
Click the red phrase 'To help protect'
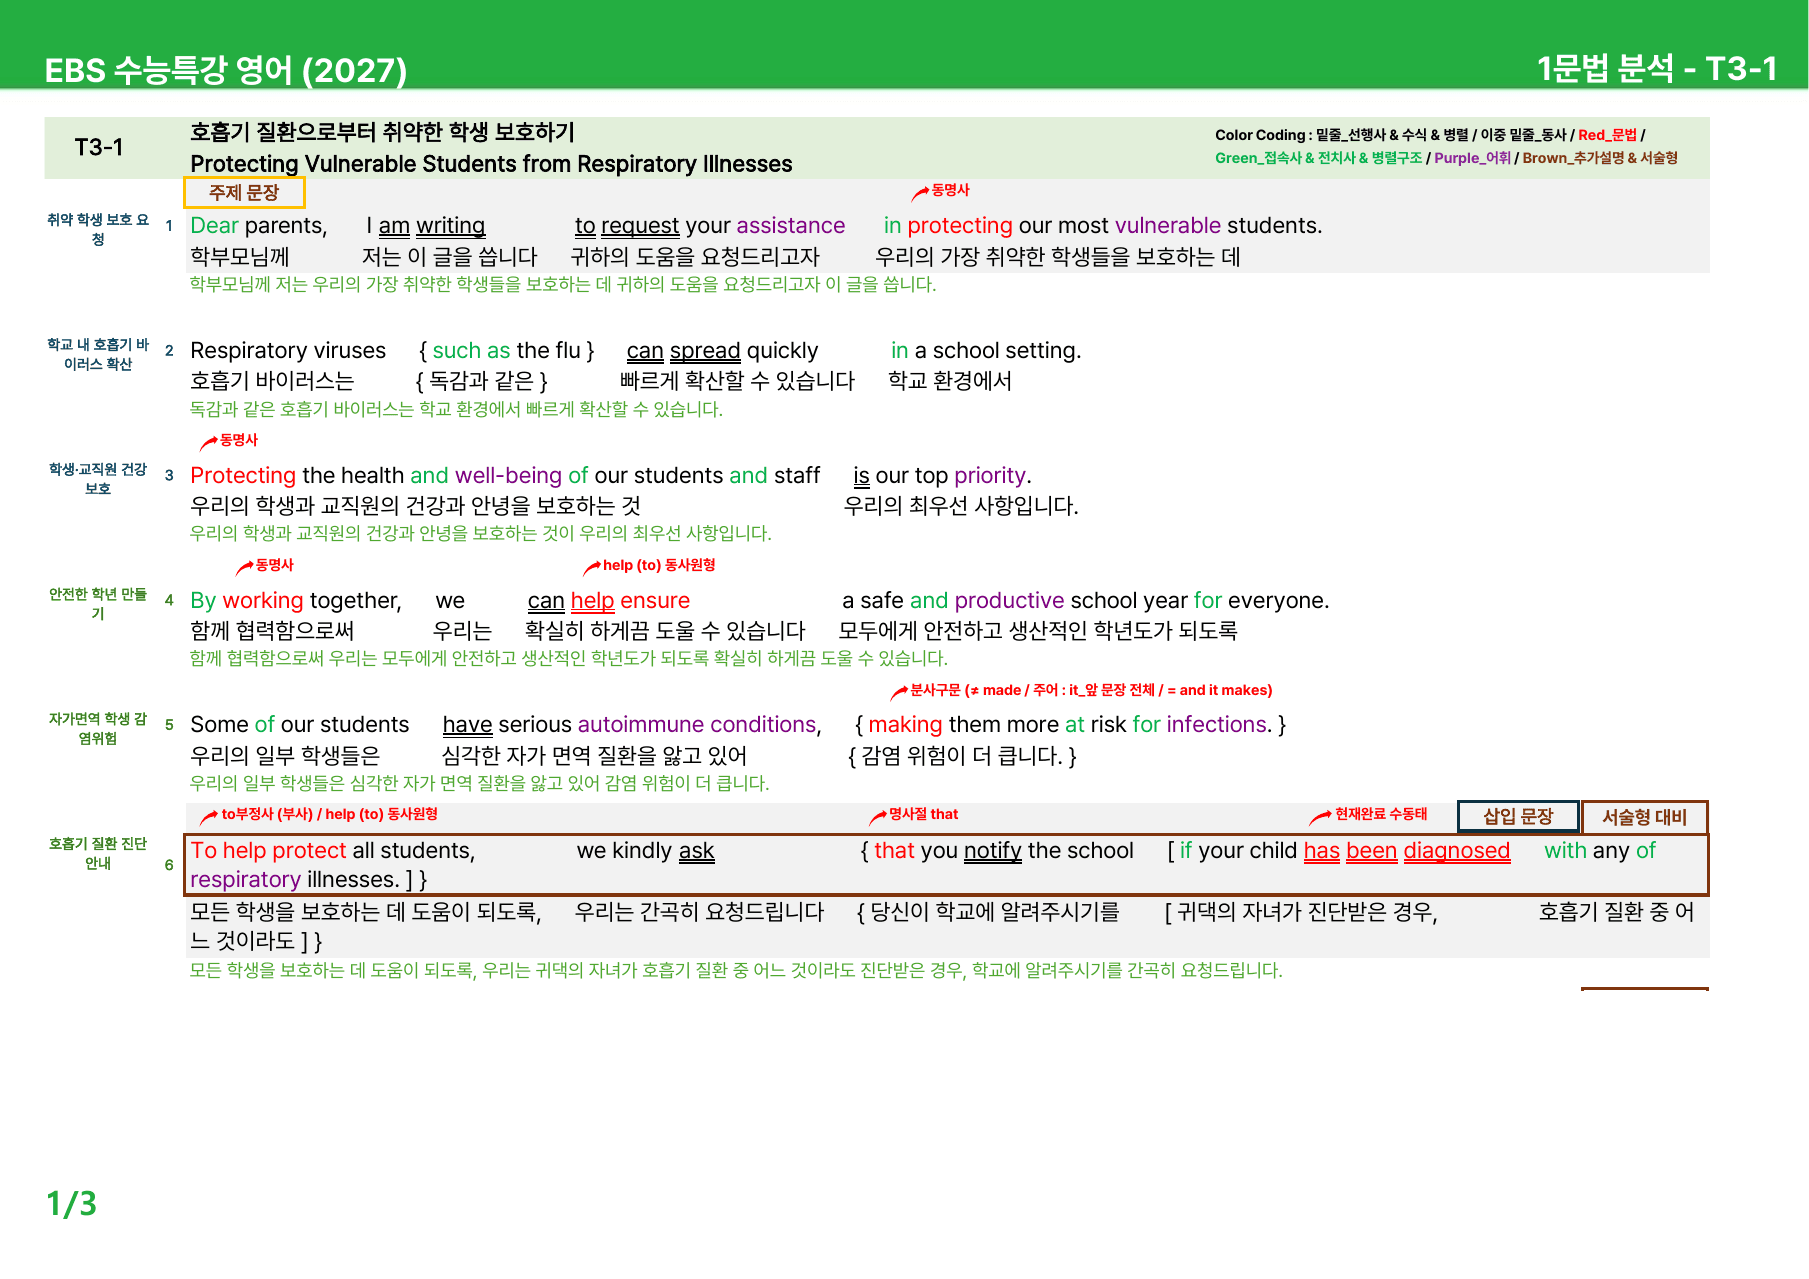point(268,851)
